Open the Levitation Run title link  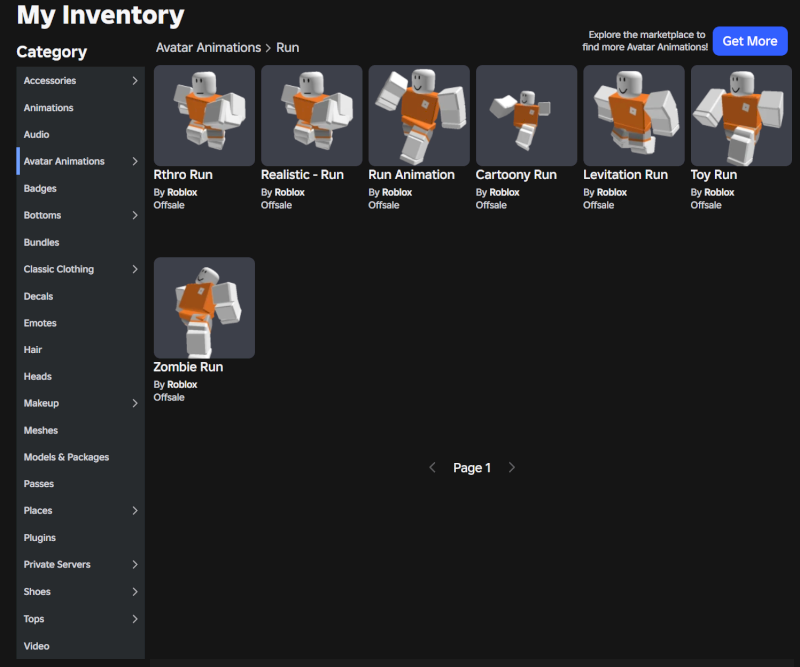625,175
